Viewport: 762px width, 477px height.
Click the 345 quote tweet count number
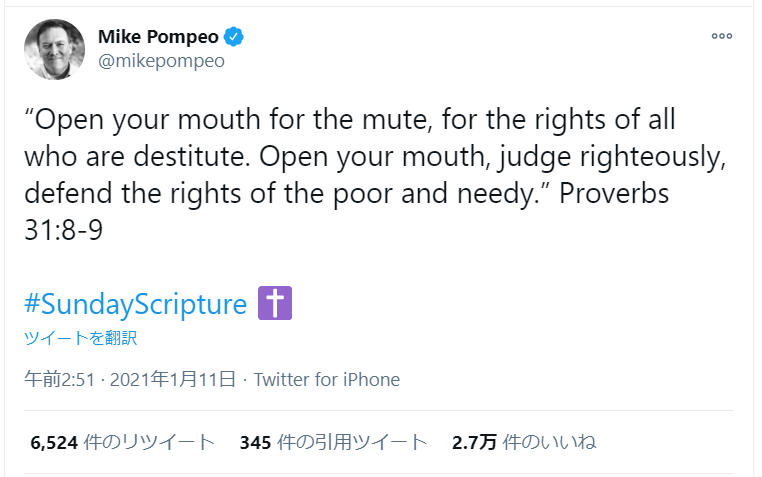coord(255,443)
